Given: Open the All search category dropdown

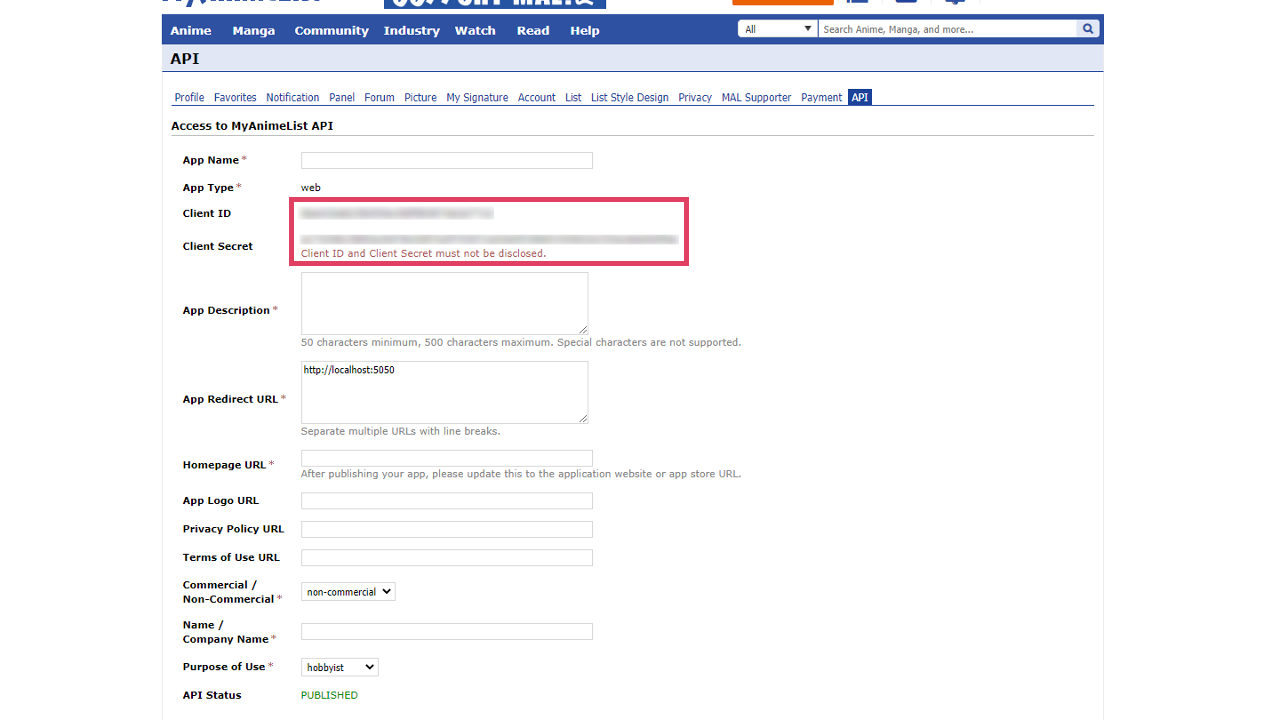Looking at the screenshot, I should (x=778, y=29).
